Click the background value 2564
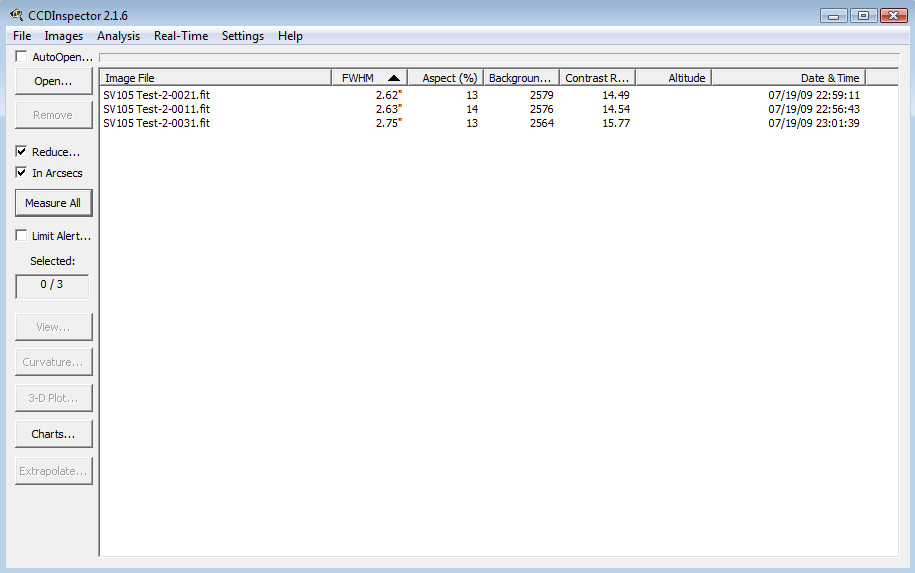This screenshot has height=573, width=915. pos(542,123)
